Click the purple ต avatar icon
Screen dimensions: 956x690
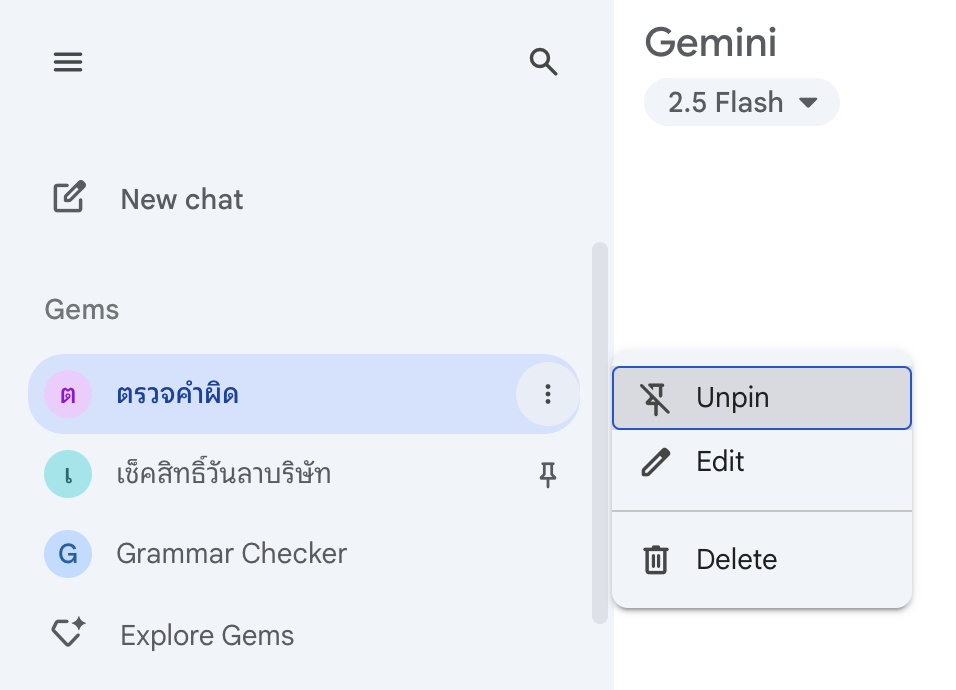click(68, 394)
